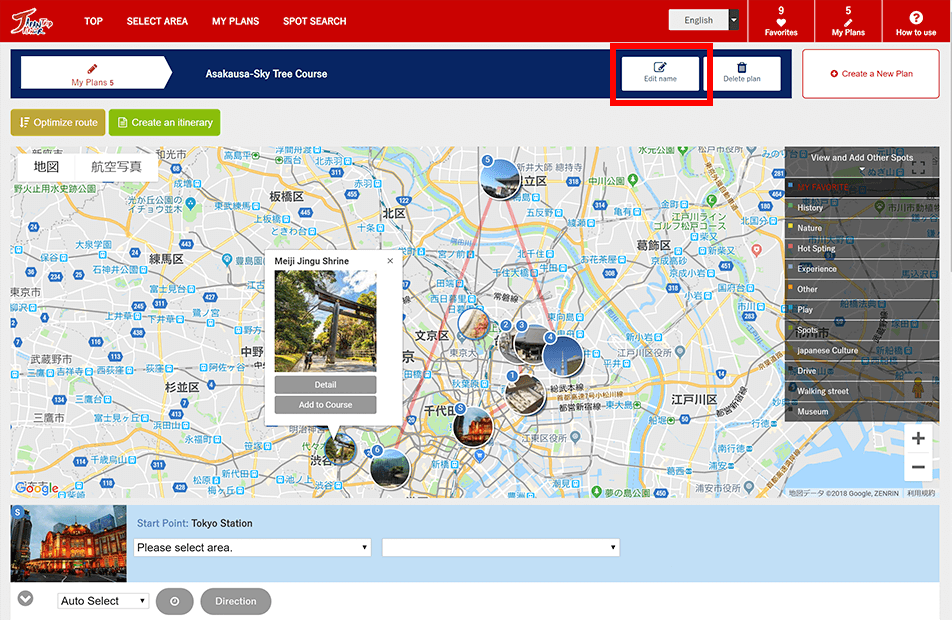Screen dimensions: 952x620
Task: Toggle the Nature spots filter
Action: point(862,228)
